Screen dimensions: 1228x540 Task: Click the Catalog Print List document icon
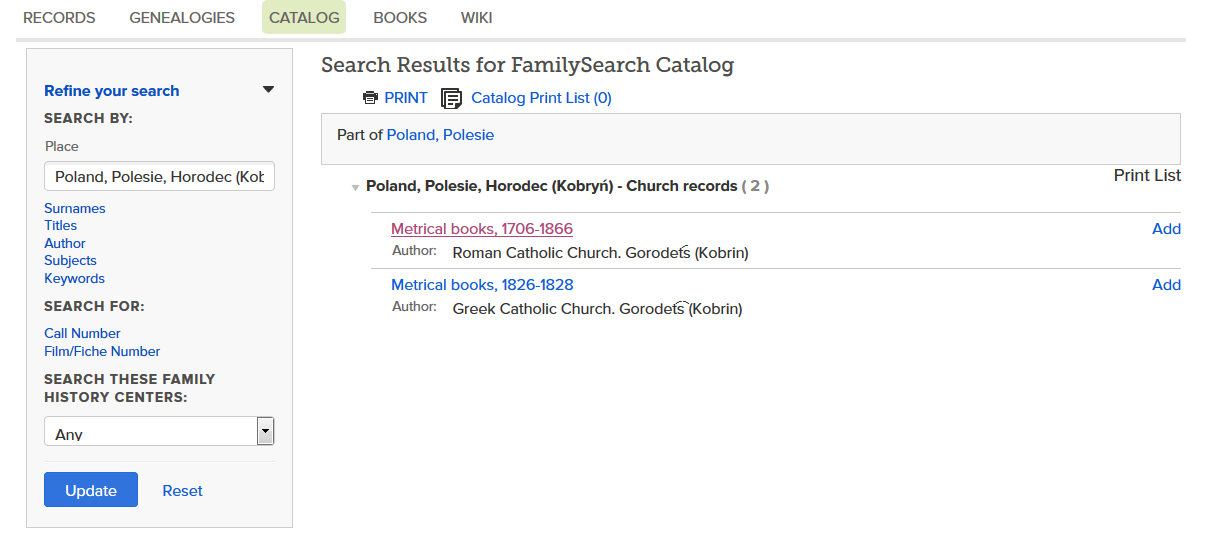pos(452,98)
